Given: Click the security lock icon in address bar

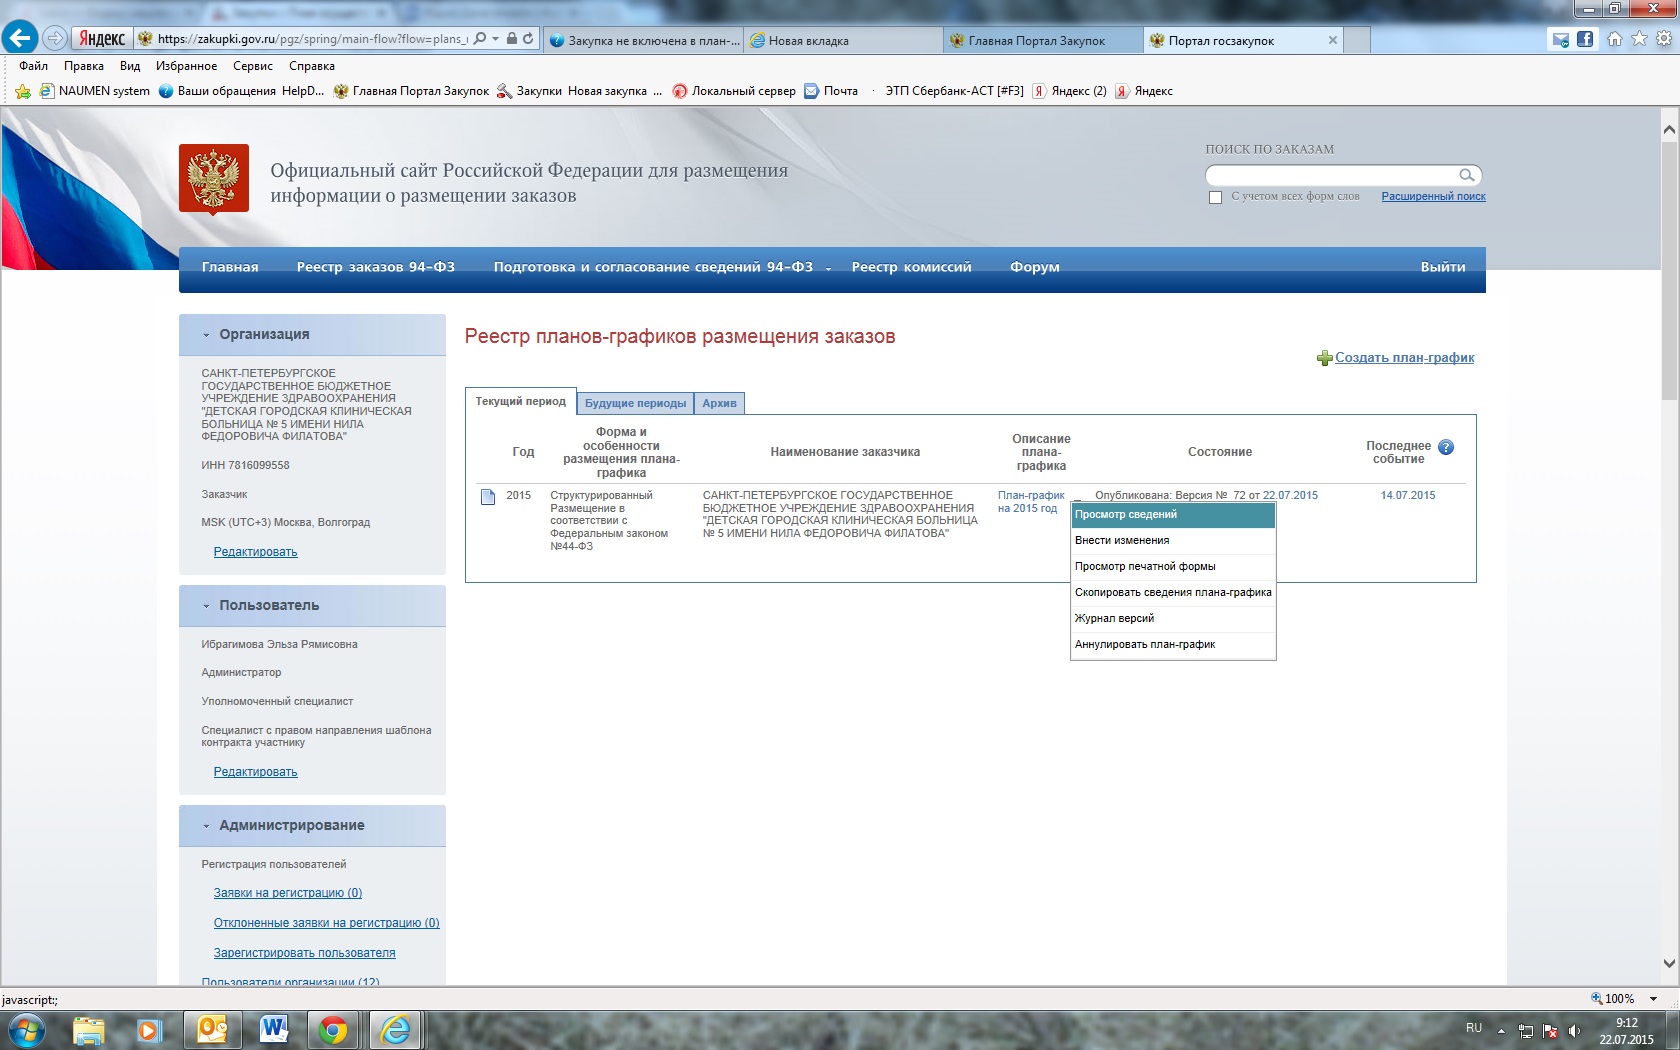Looking at the screenshot, I should [x=512, y=39].
